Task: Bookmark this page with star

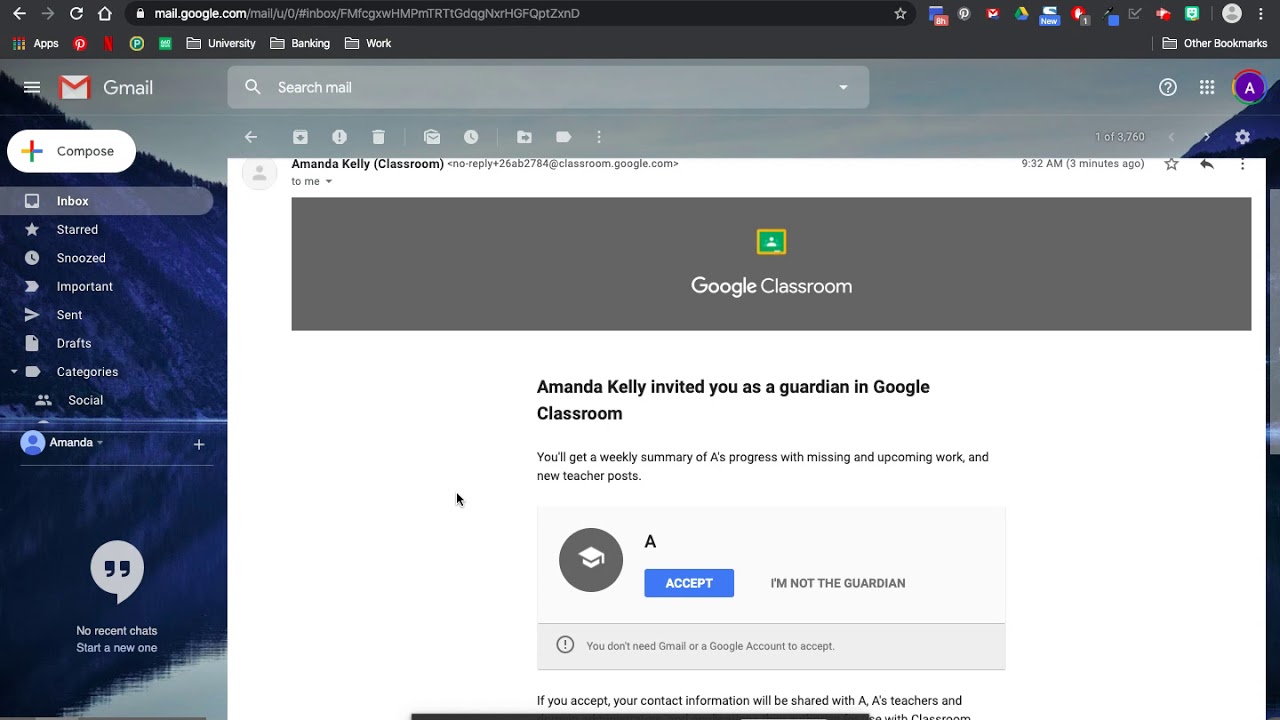Action: (x=900, y=13)
